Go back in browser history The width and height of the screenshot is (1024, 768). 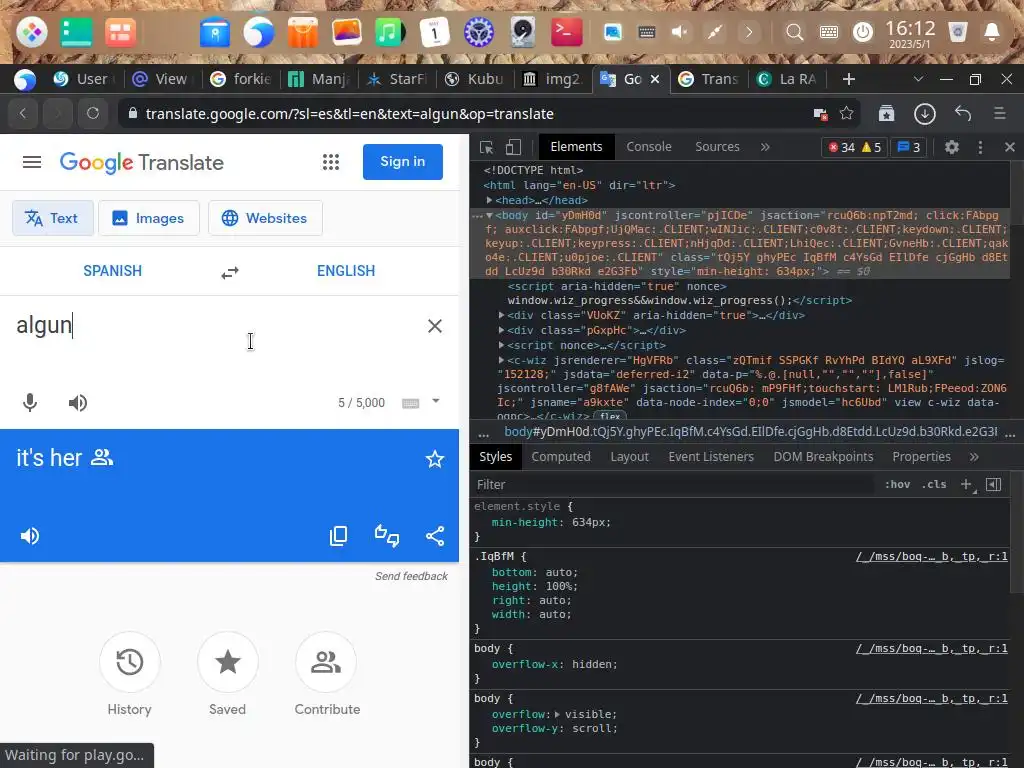point(23,114)
